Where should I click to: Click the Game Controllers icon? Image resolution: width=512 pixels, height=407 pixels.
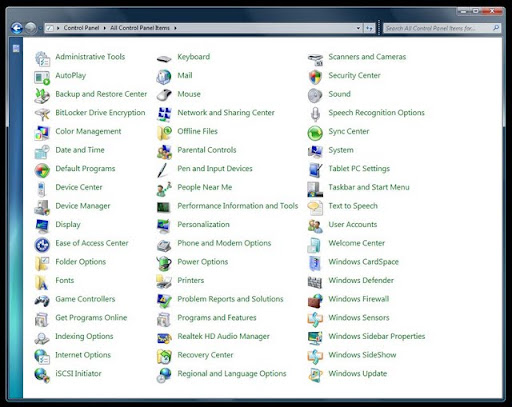(x=42, y=301)
